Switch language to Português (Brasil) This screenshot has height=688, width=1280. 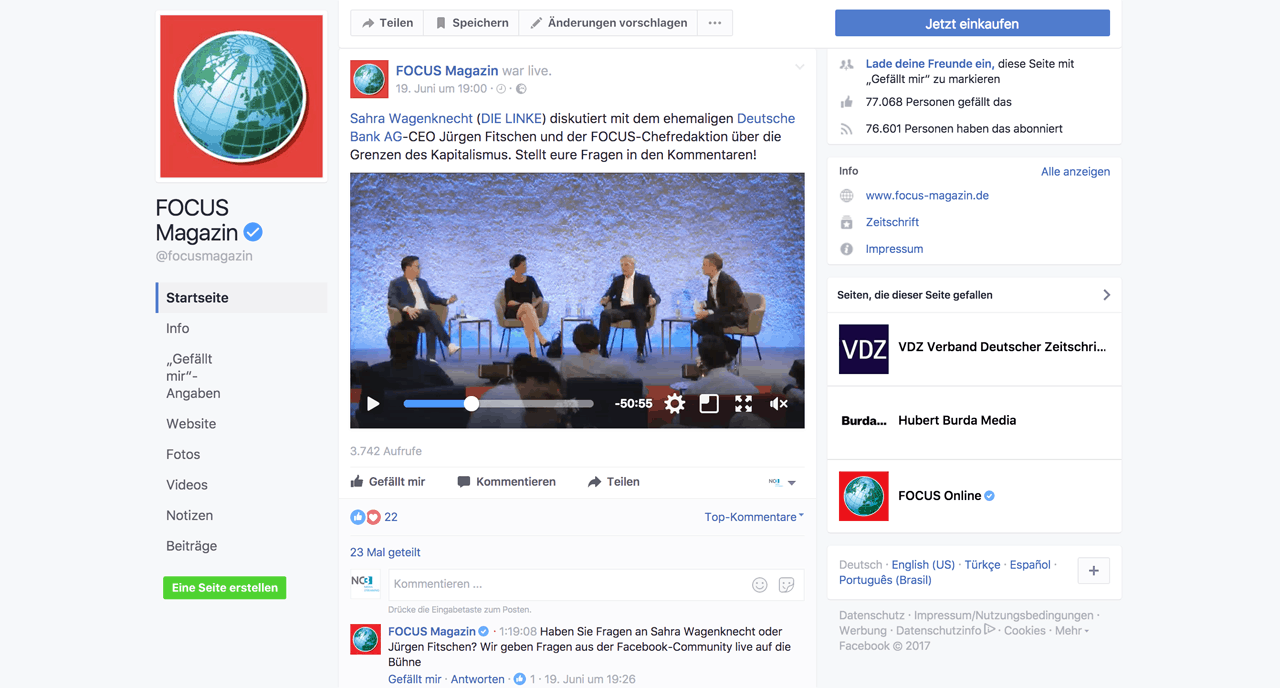pos(885,580)
